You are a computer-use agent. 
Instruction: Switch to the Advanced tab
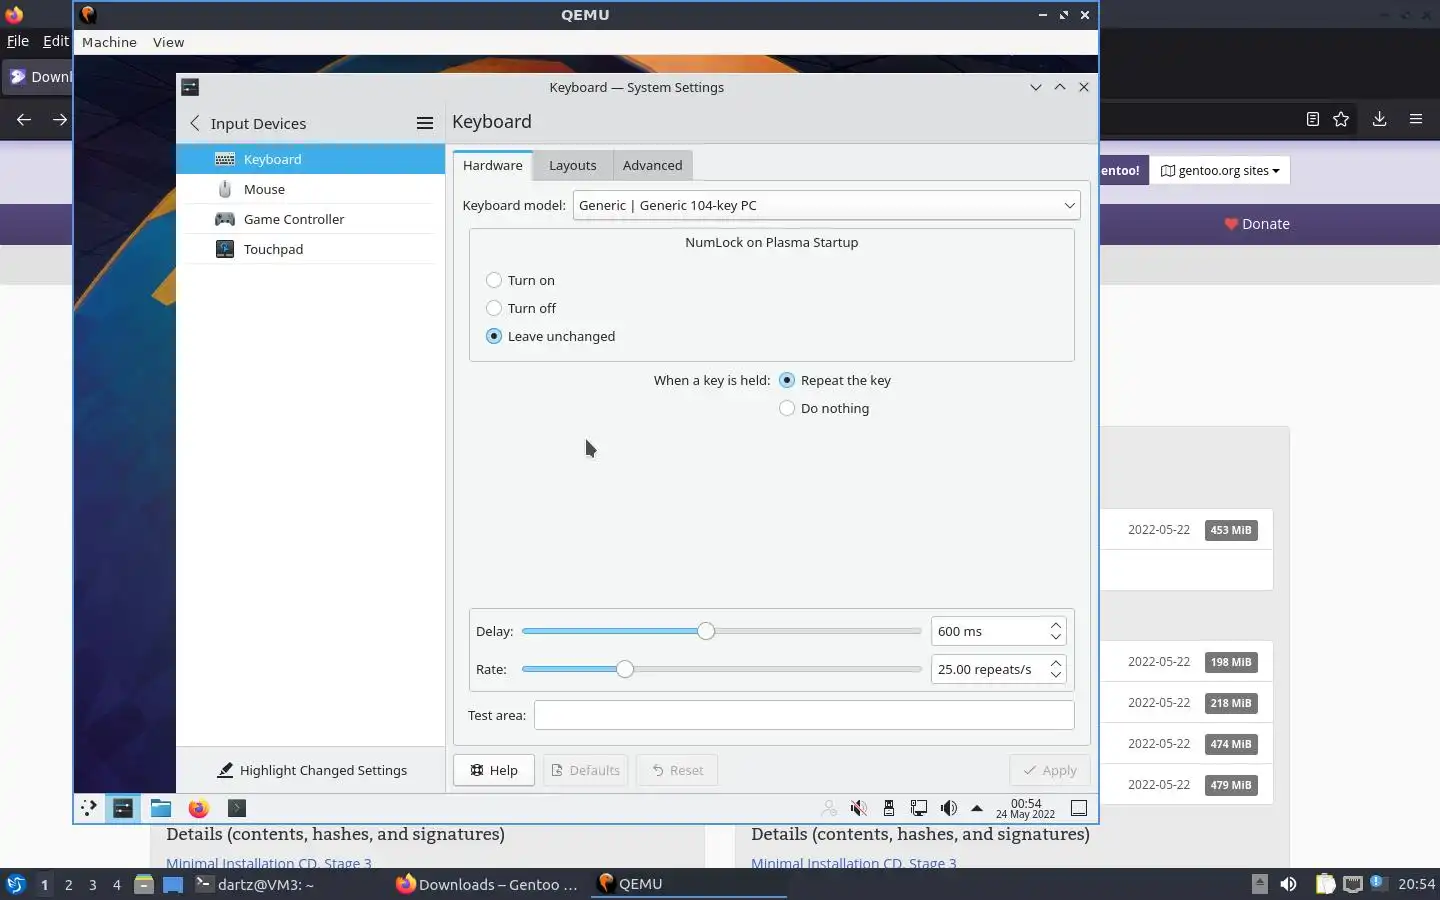click(653, 165)
